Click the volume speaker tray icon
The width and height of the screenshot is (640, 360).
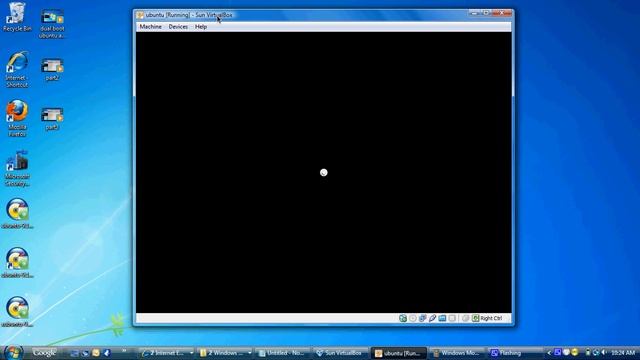pyautogui.click(x=604, y=352)
